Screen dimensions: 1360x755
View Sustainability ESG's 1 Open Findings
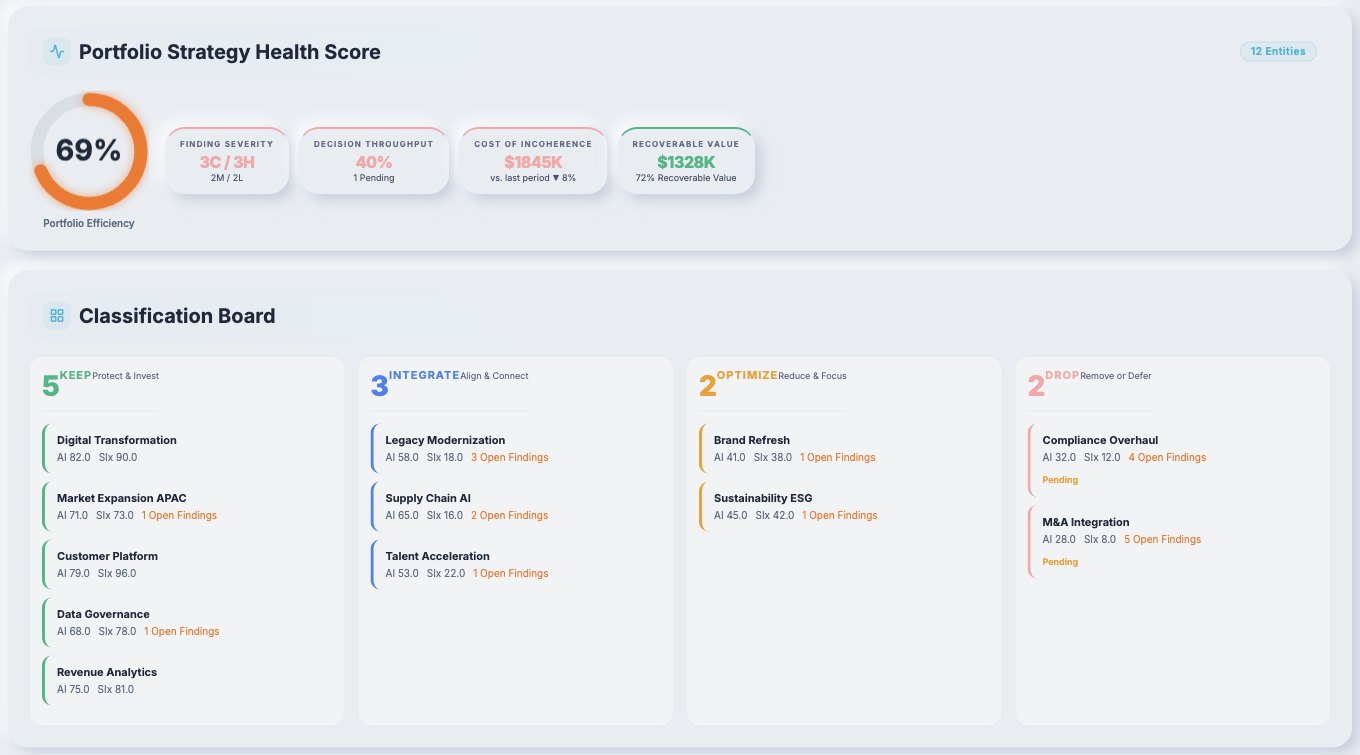(x=840, y=516)
